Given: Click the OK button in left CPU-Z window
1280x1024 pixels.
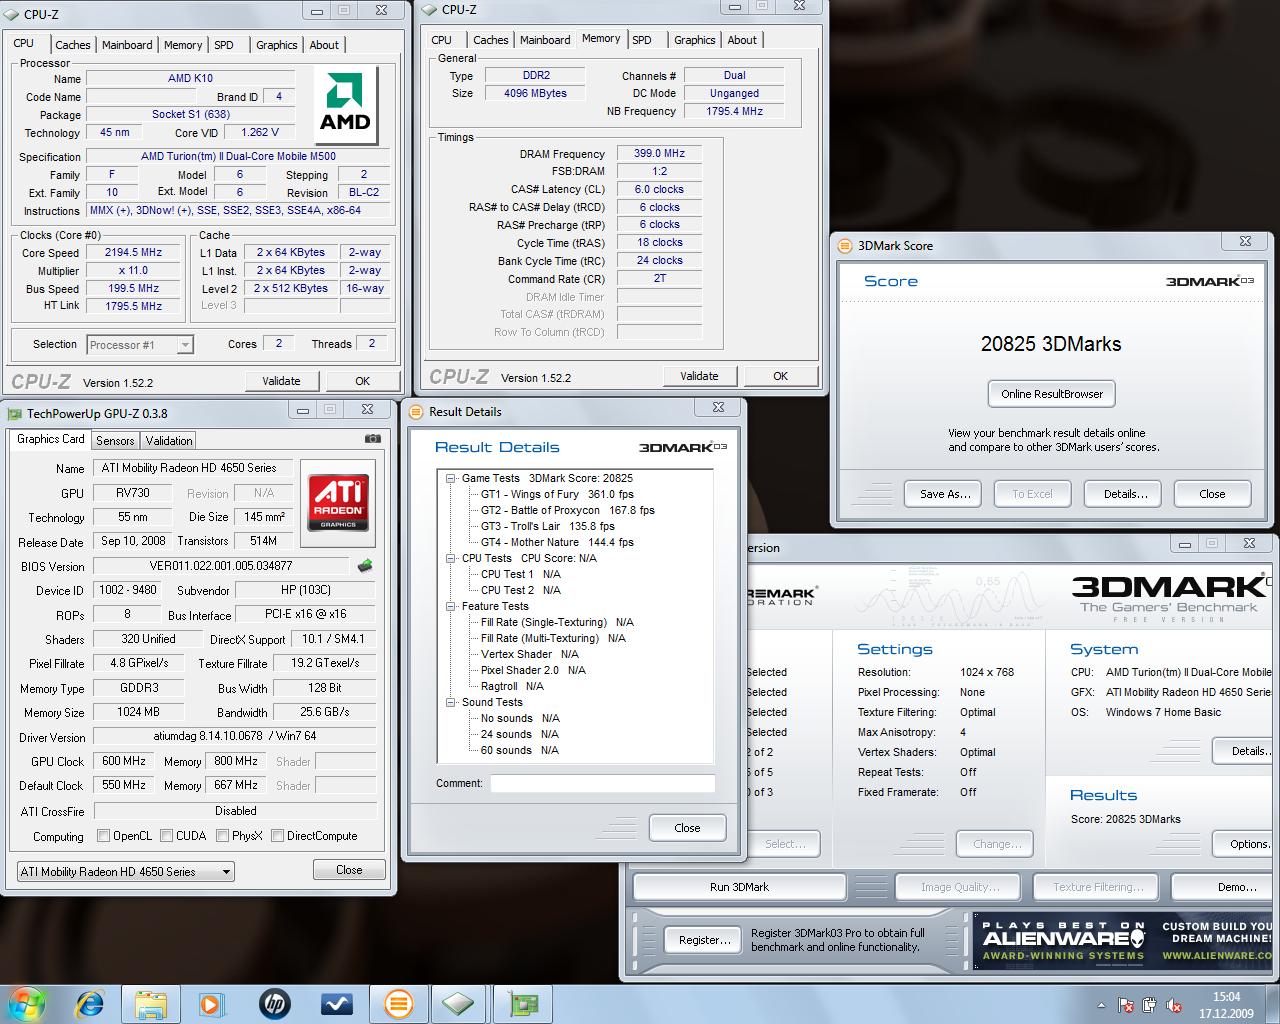Looking at the screenshot, I should click(x=362, y=381).
